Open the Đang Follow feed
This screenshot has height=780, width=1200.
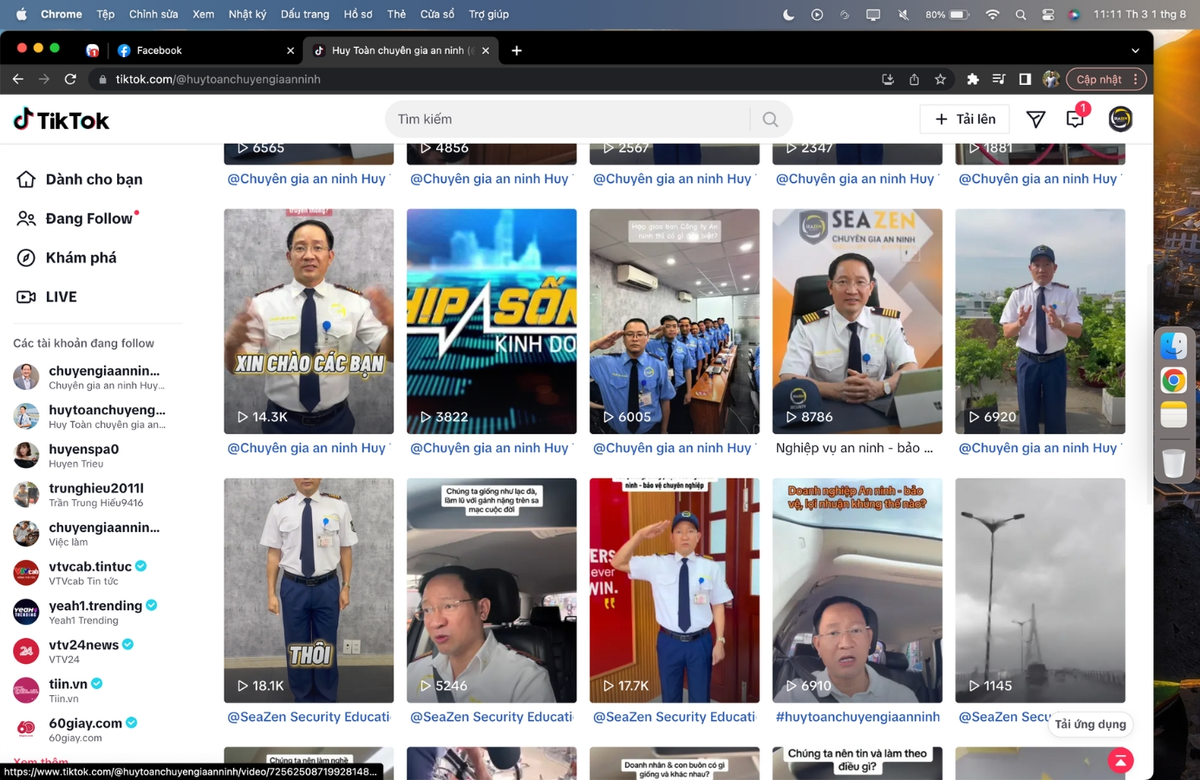pyautogui.click(x=78, y=219)
